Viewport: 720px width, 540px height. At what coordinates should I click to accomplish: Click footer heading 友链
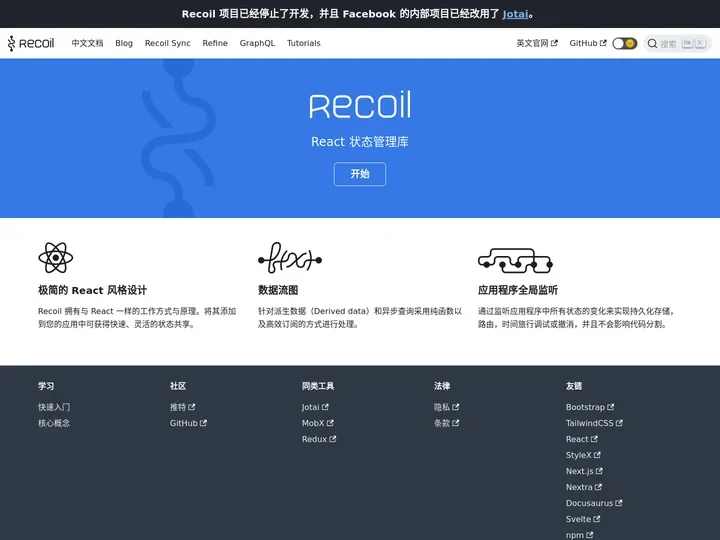pyautogui.click(x=574, y=386)
